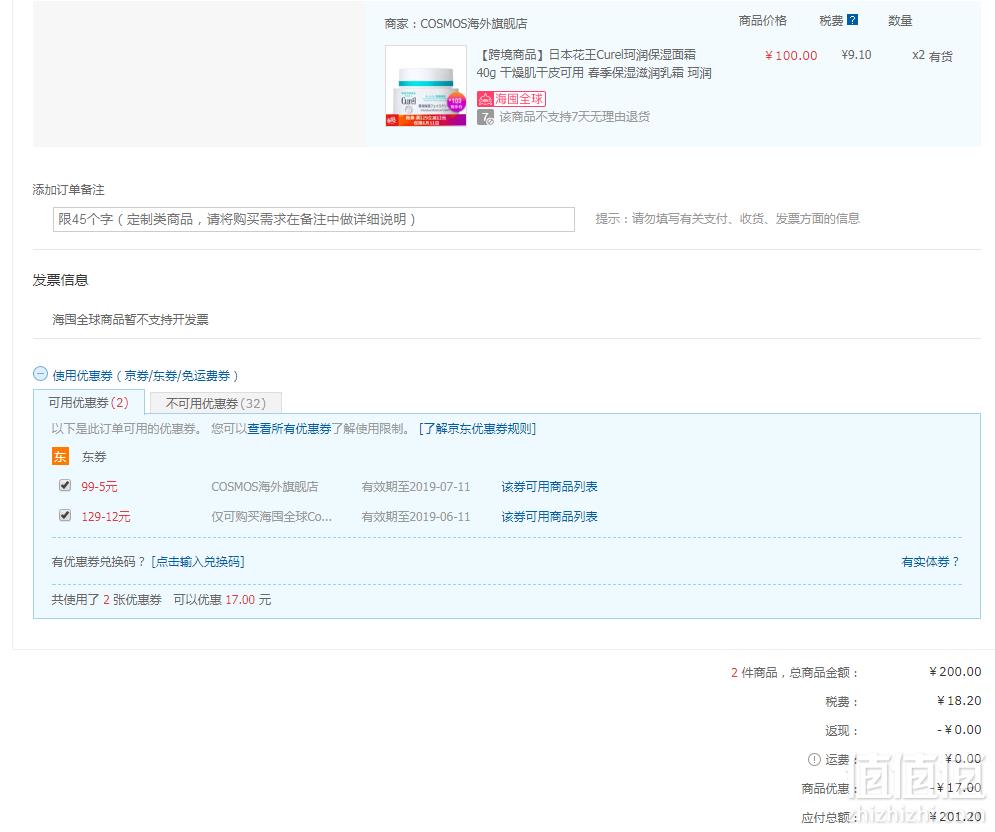The height and width of the screenshot is (832, 995).
Task: Click 点击输入兑换码 to enter a code
Action: pos(198,562)
